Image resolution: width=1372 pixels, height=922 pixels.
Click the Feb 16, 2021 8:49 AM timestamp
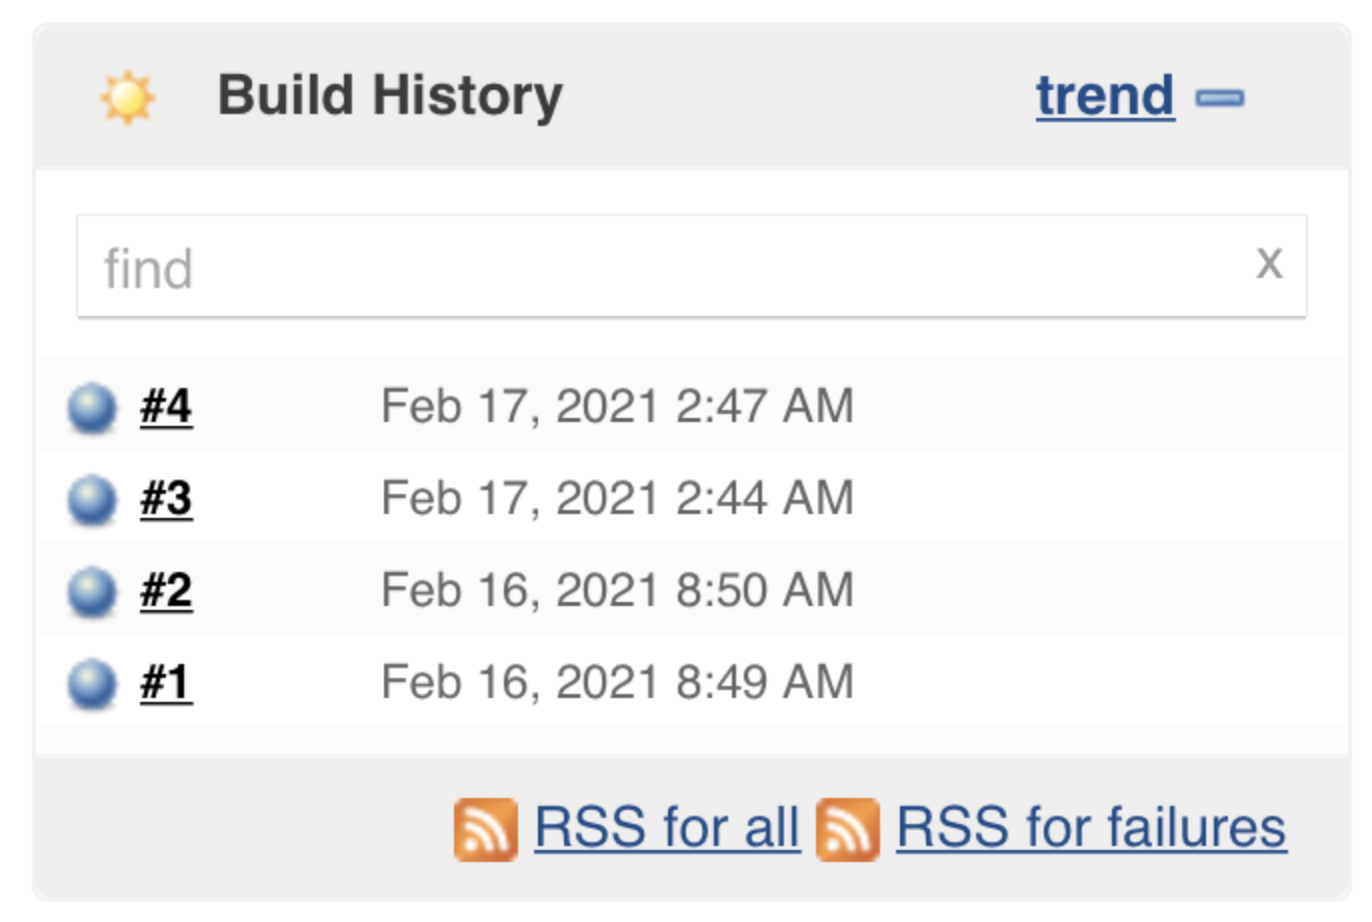point(617,683)
